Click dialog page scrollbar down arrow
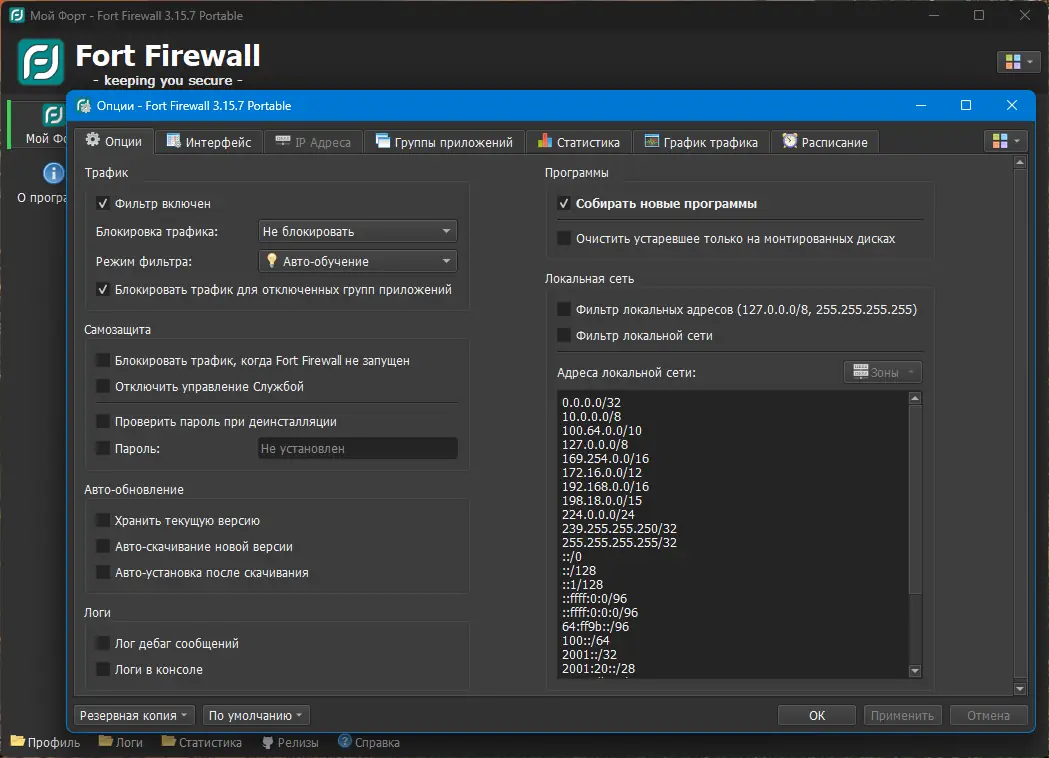 1020,688
